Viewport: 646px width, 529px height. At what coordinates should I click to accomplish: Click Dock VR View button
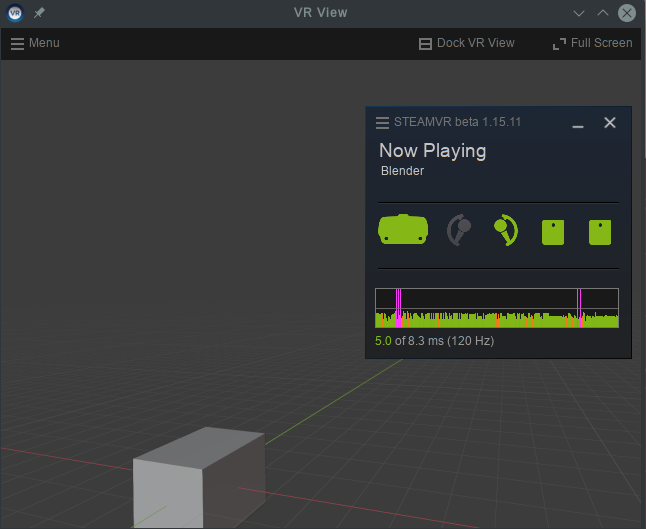(466, 43)
